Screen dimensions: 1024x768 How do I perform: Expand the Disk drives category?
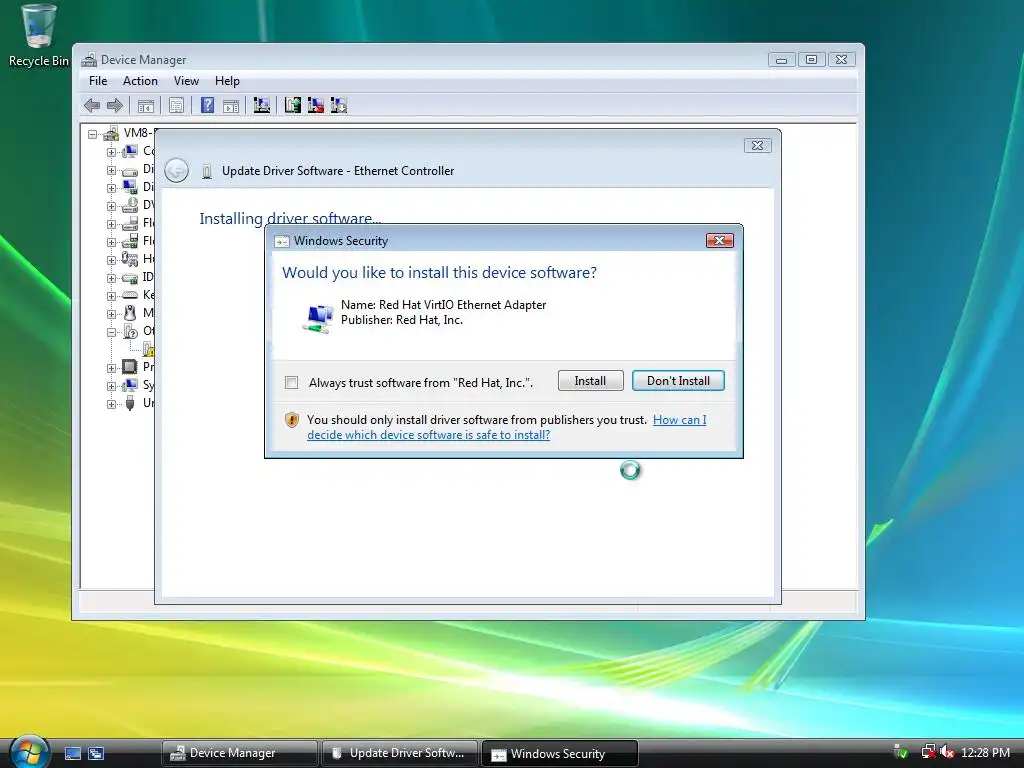111,170
